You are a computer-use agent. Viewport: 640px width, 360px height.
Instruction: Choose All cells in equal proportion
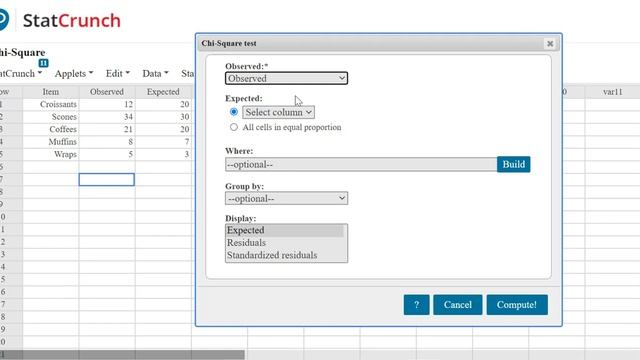(x=234, y=127)
